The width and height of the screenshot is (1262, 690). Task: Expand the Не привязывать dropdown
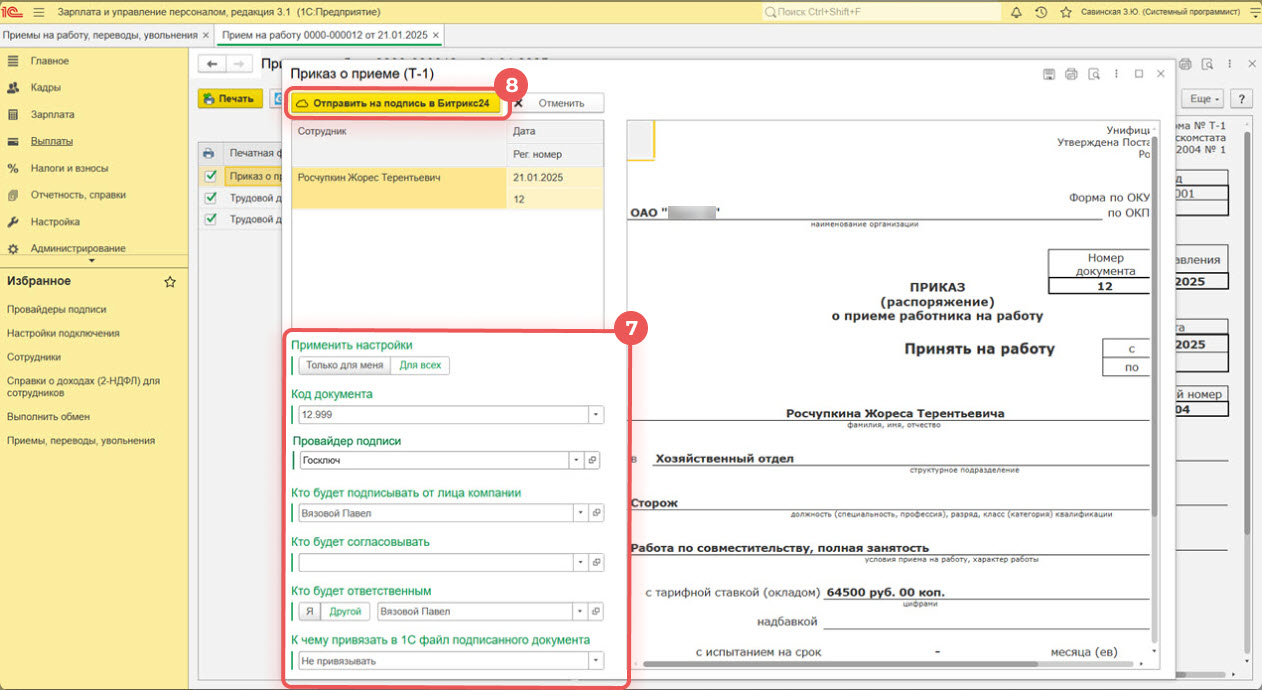pos(596,660)
